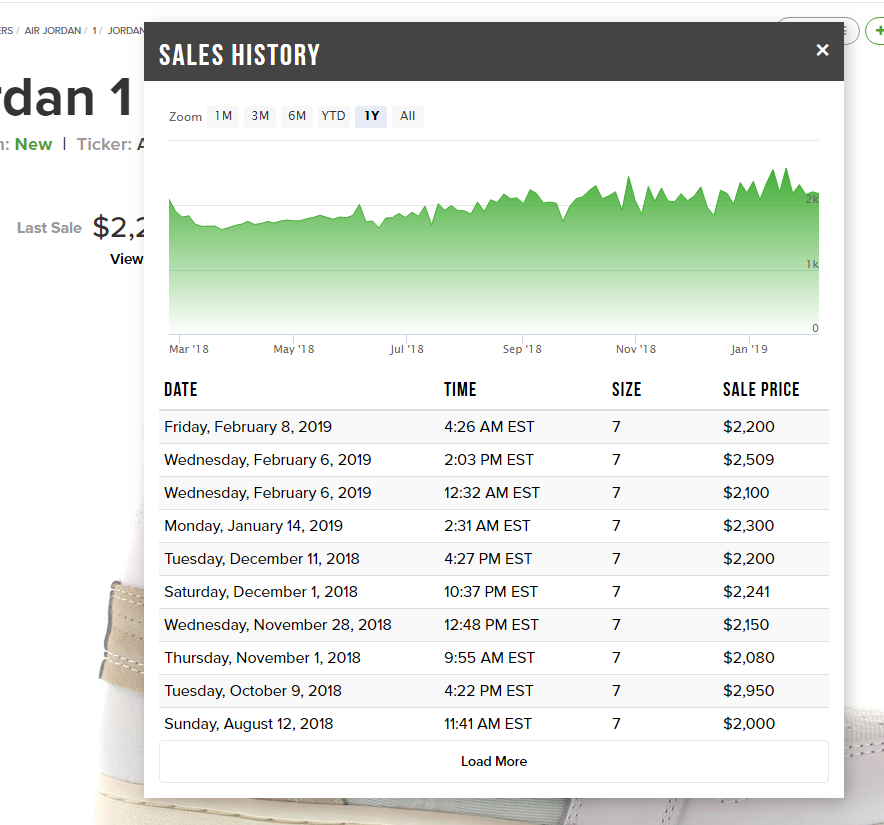Image resolution: width=884 pixels, height=825 pixels.
Task: Click the Size column header
Action: tap(626, 390)
